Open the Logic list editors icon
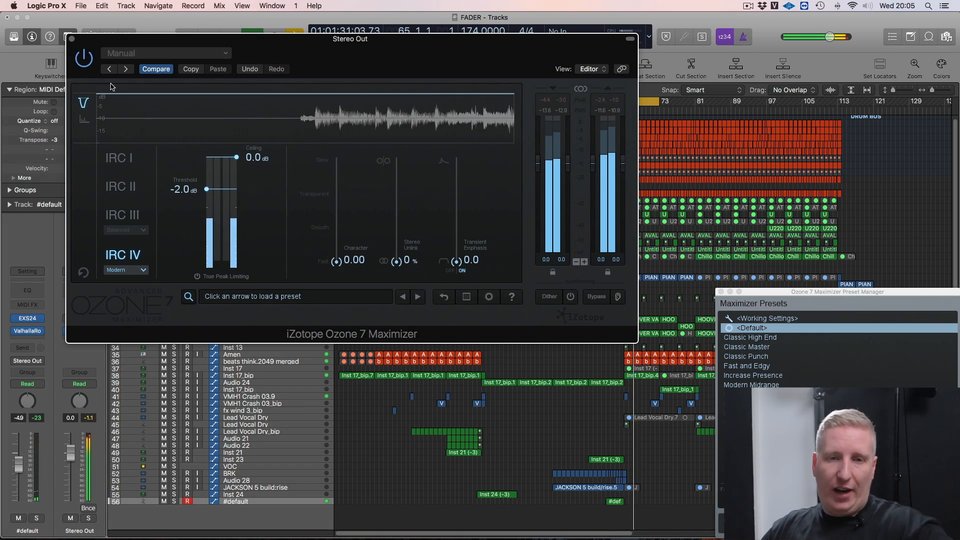 pos(892,37)
